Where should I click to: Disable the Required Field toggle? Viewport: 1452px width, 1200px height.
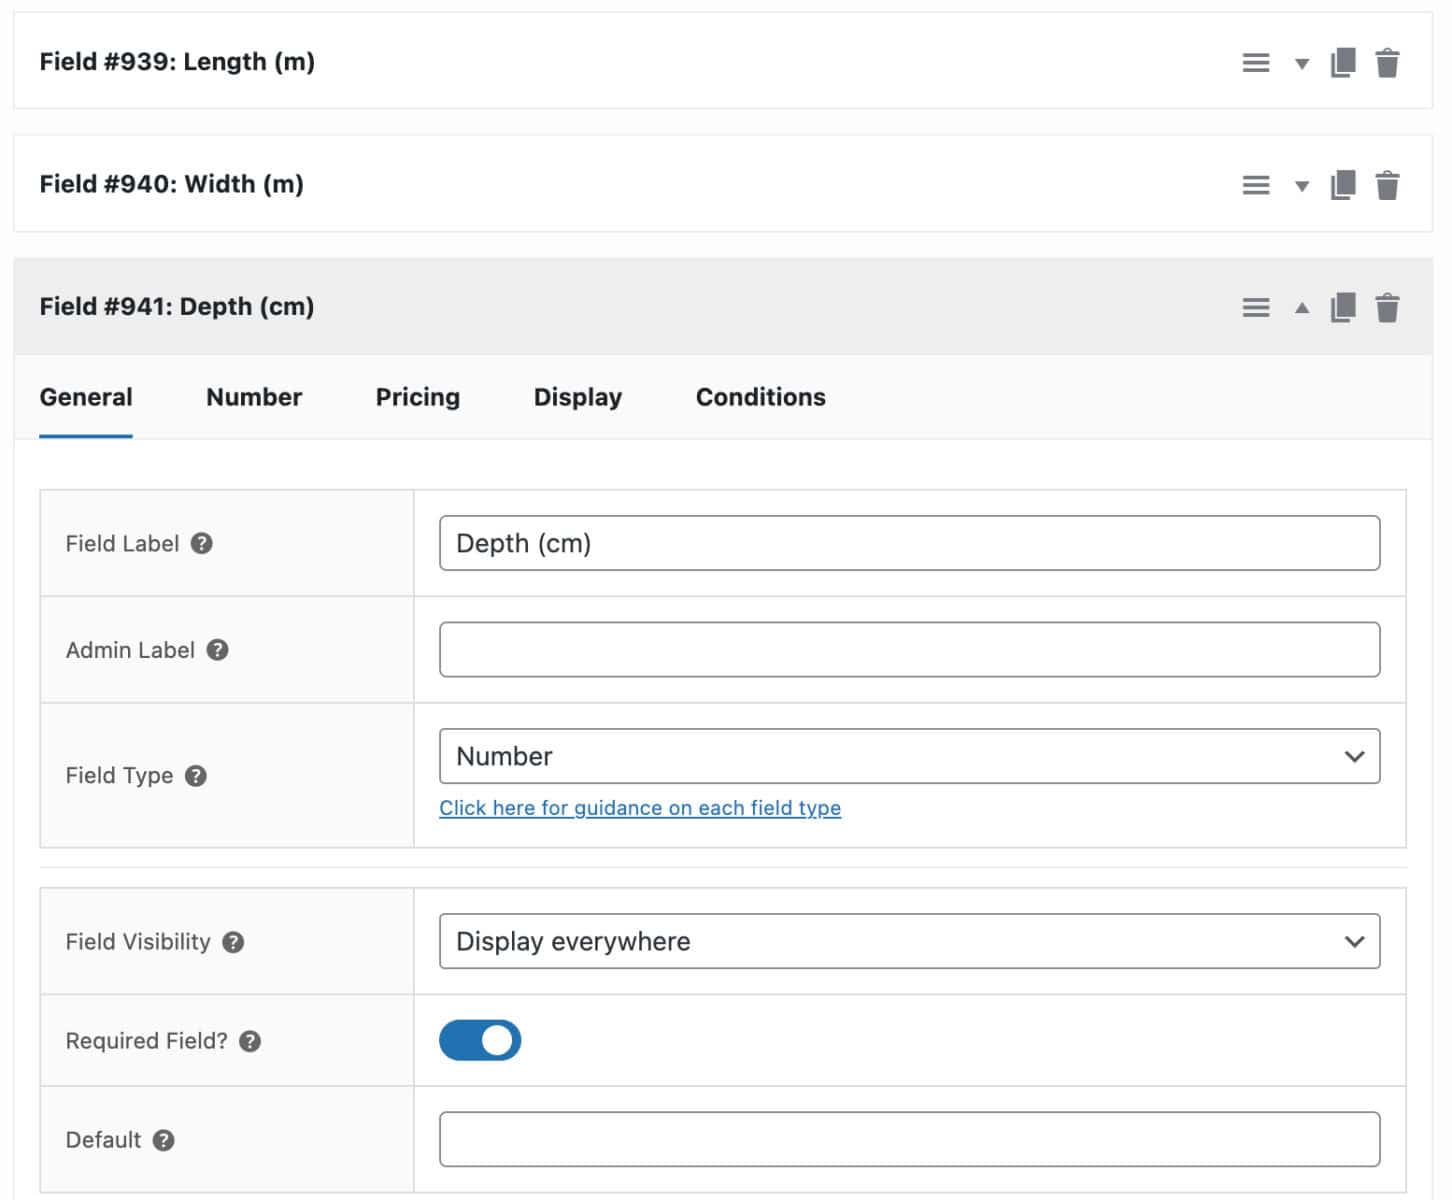coord(480,1040)
